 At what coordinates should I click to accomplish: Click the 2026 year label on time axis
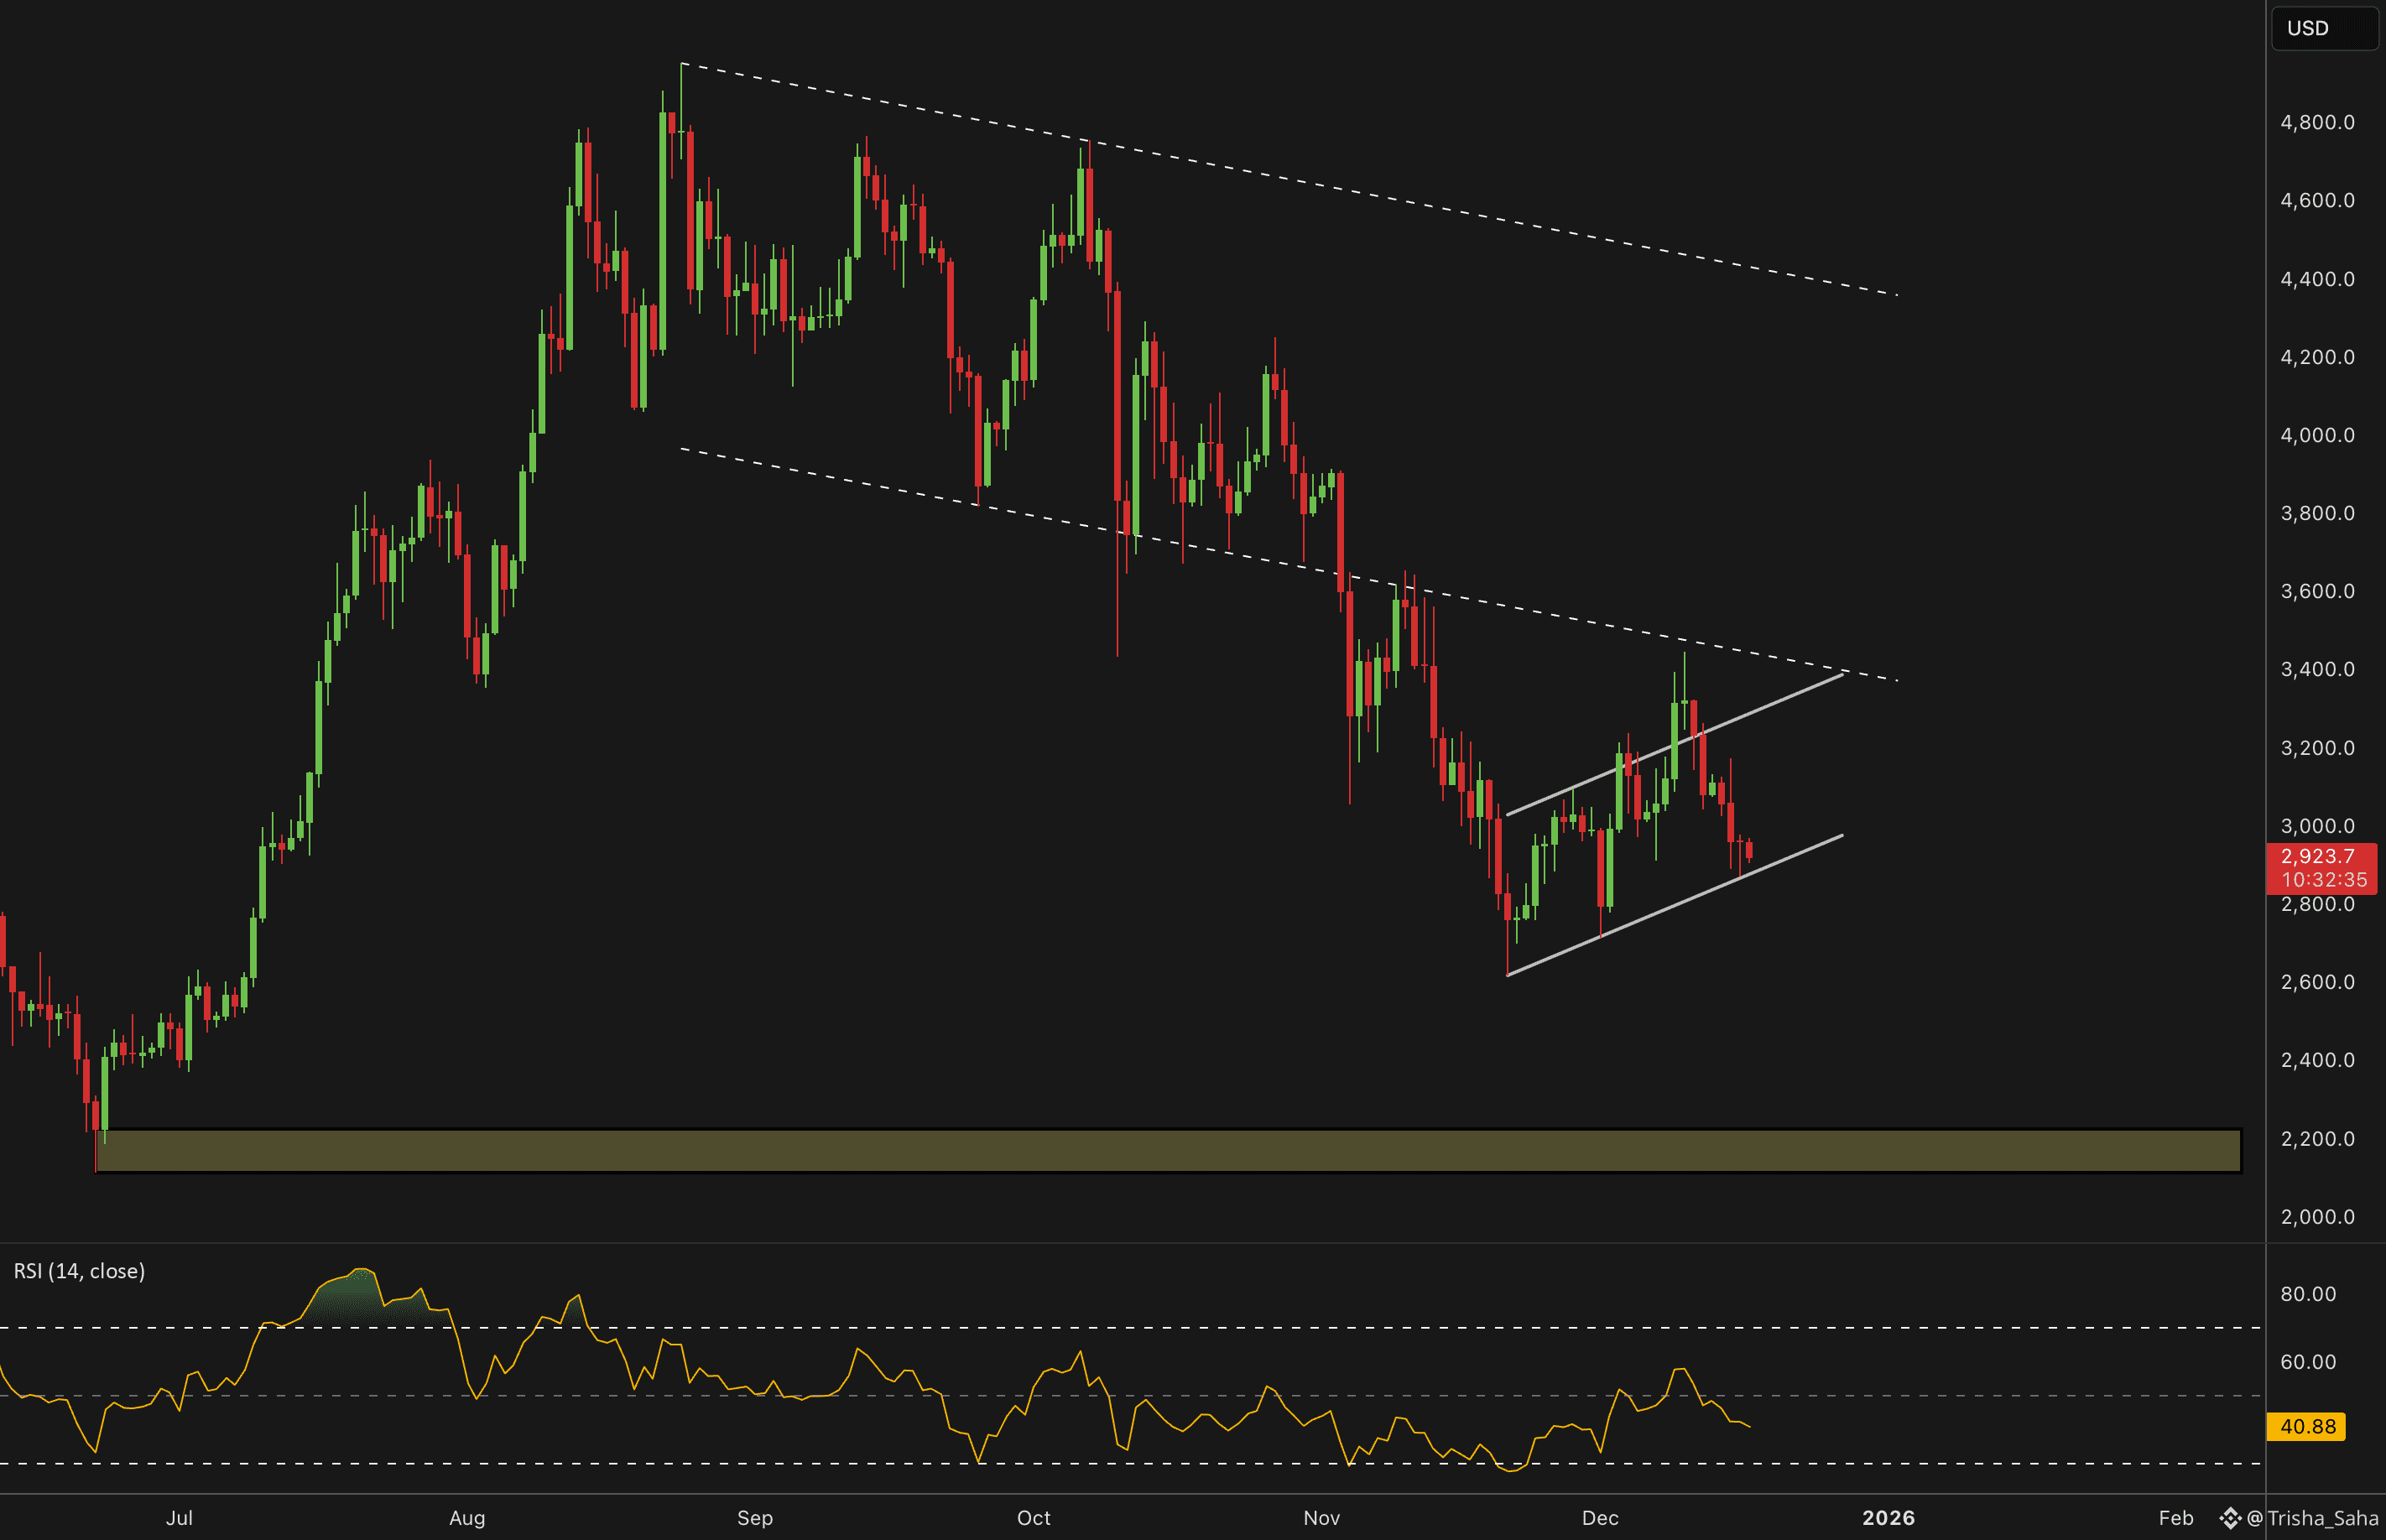point(1888,1518)
